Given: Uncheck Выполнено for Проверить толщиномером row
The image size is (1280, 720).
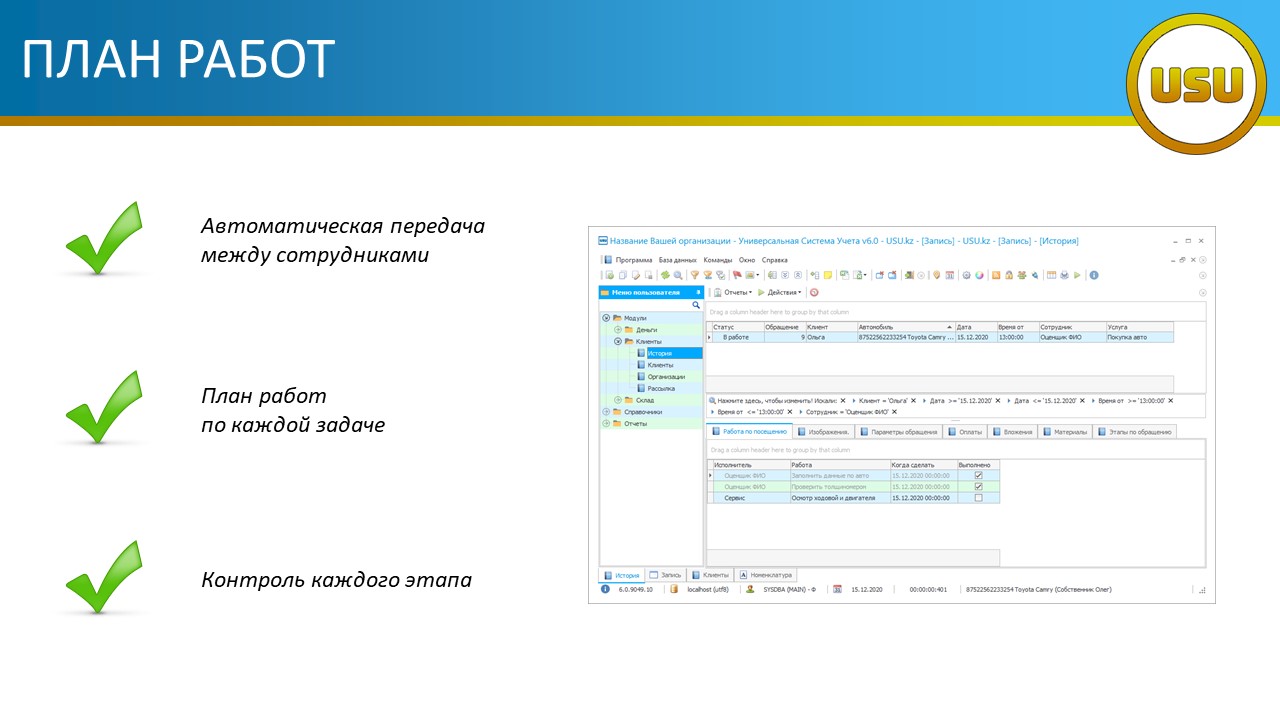Looking at the screenshot, I should 978,487.
